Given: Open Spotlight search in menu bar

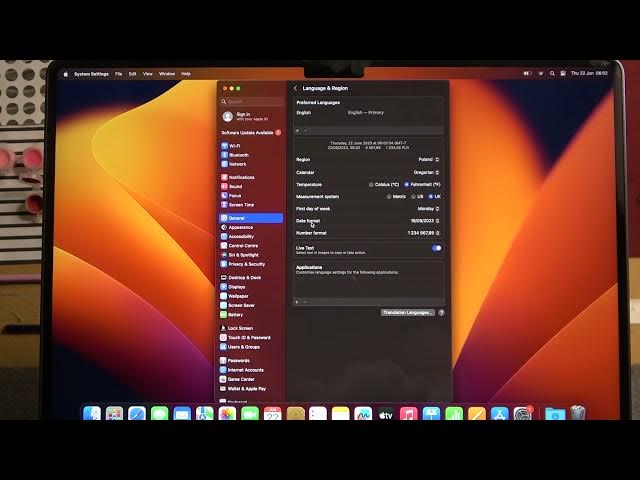Looking at the screenshot, I should pyautogui.click(x=552, y=73).
